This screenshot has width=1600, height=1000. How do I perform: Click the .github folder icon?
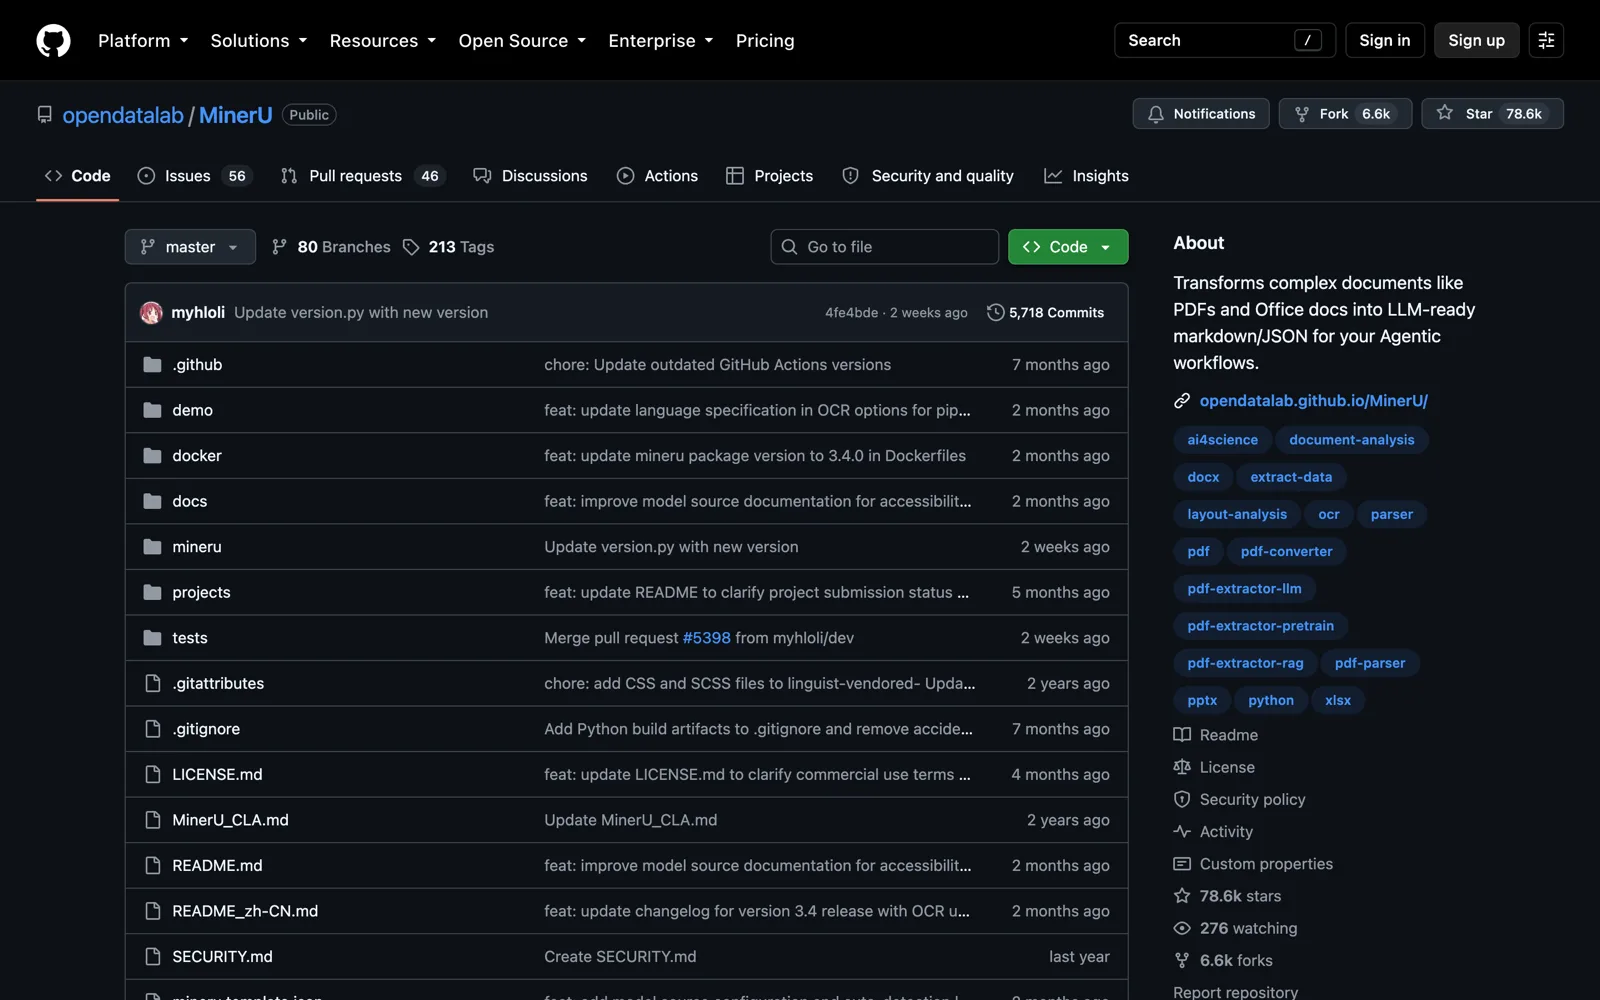click(x=152, y=365)
